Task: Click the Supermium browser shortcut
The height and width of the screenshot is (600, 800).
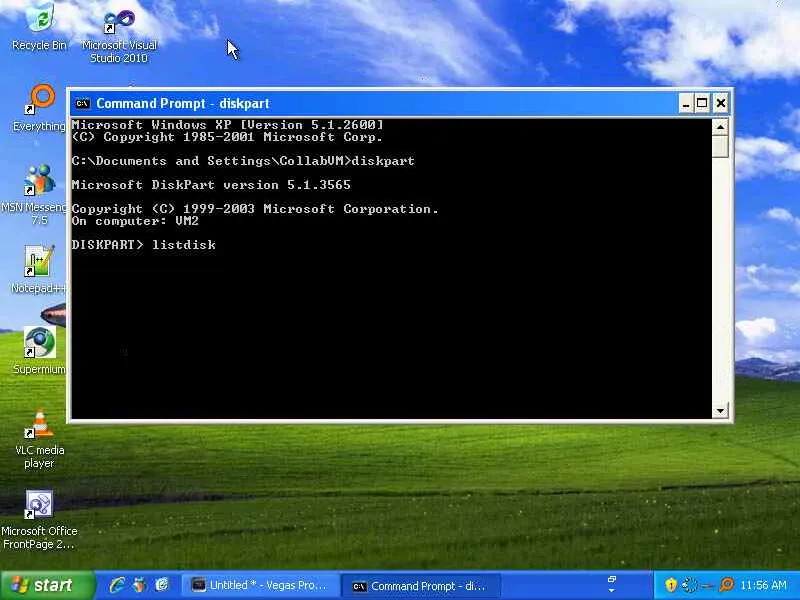Action: (40, 351)
